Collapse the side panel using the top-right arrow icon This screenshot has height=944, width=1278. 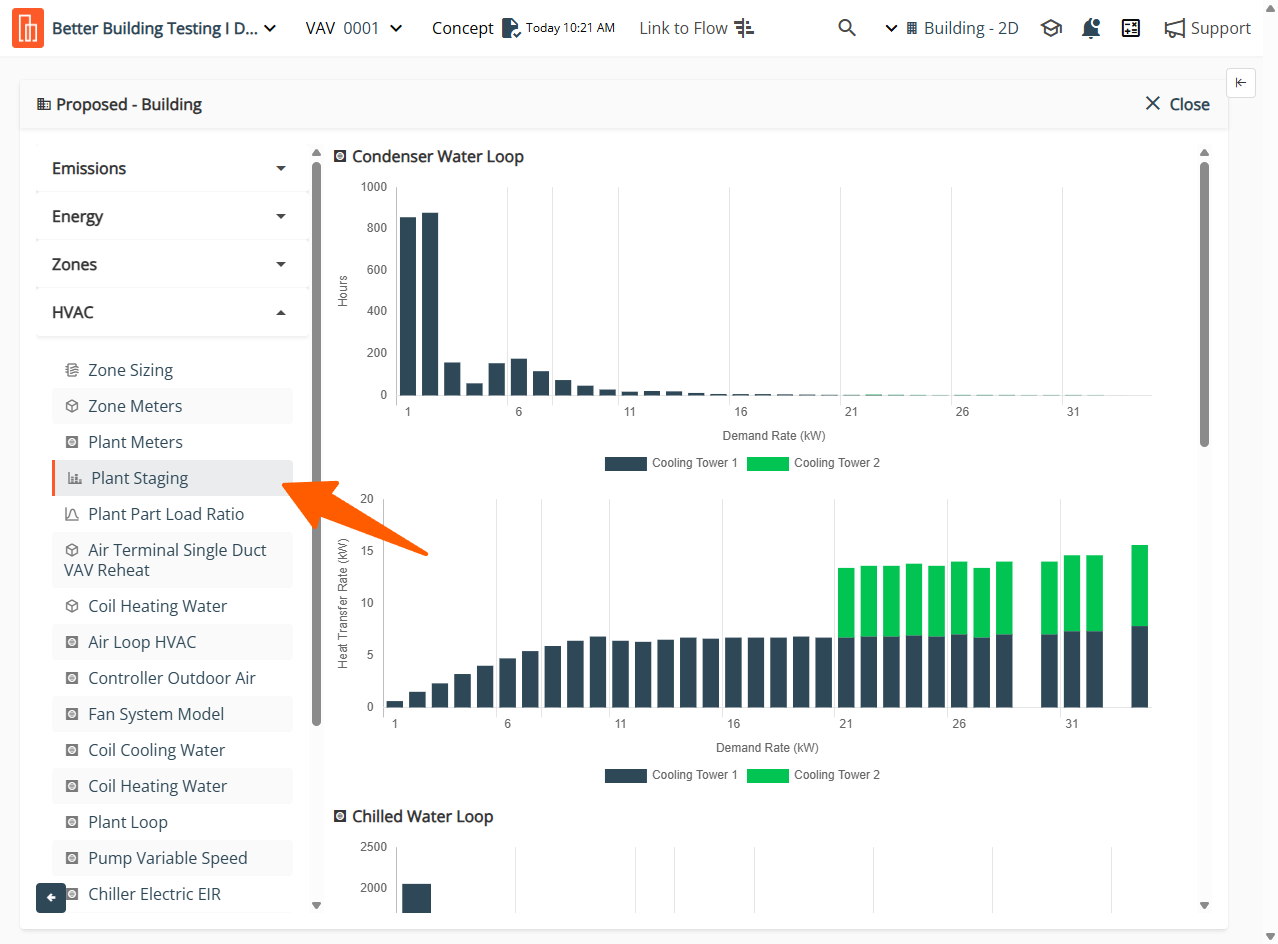1240,82
